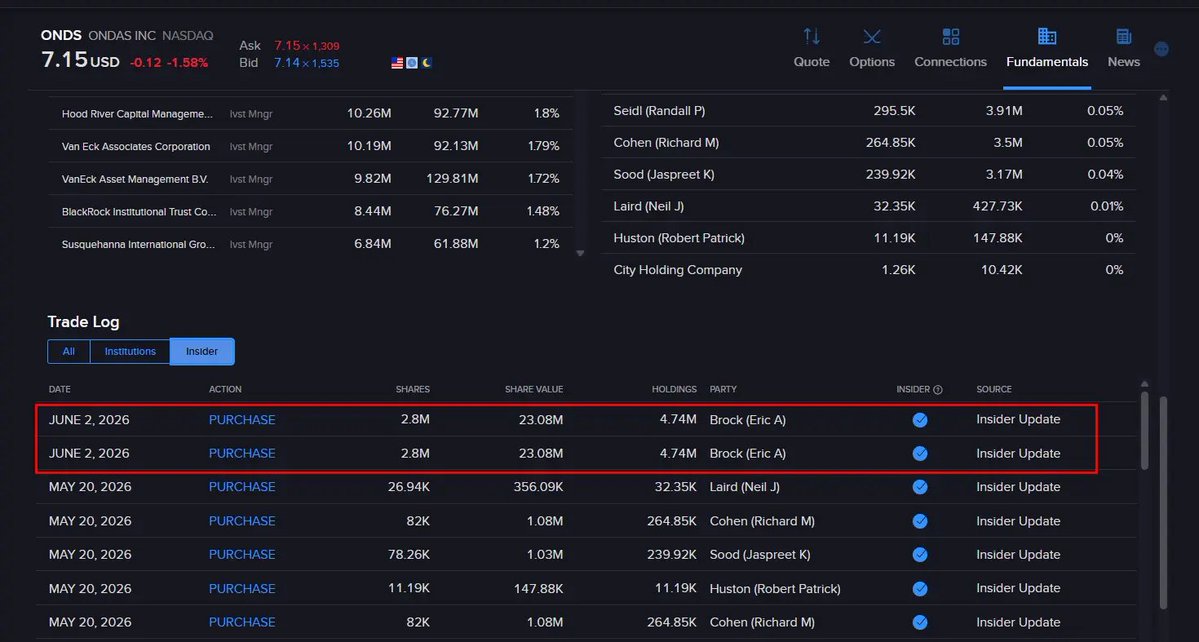Viewport: 1199px width, 642px height.
Task: Open the Options tab
Action: (872, 48)
